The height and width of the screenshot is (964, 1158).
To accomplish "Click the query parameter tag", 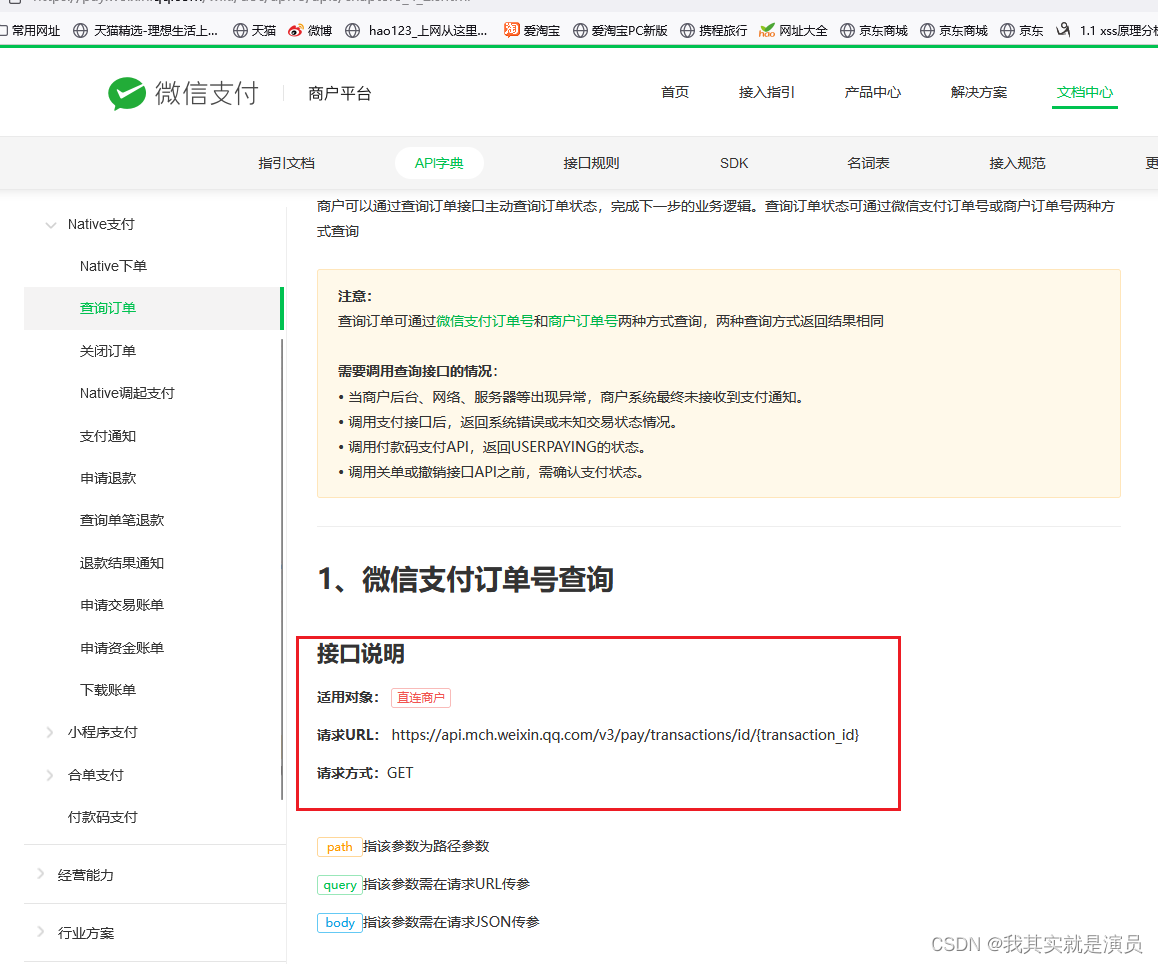I will click(x=340, y=884).
